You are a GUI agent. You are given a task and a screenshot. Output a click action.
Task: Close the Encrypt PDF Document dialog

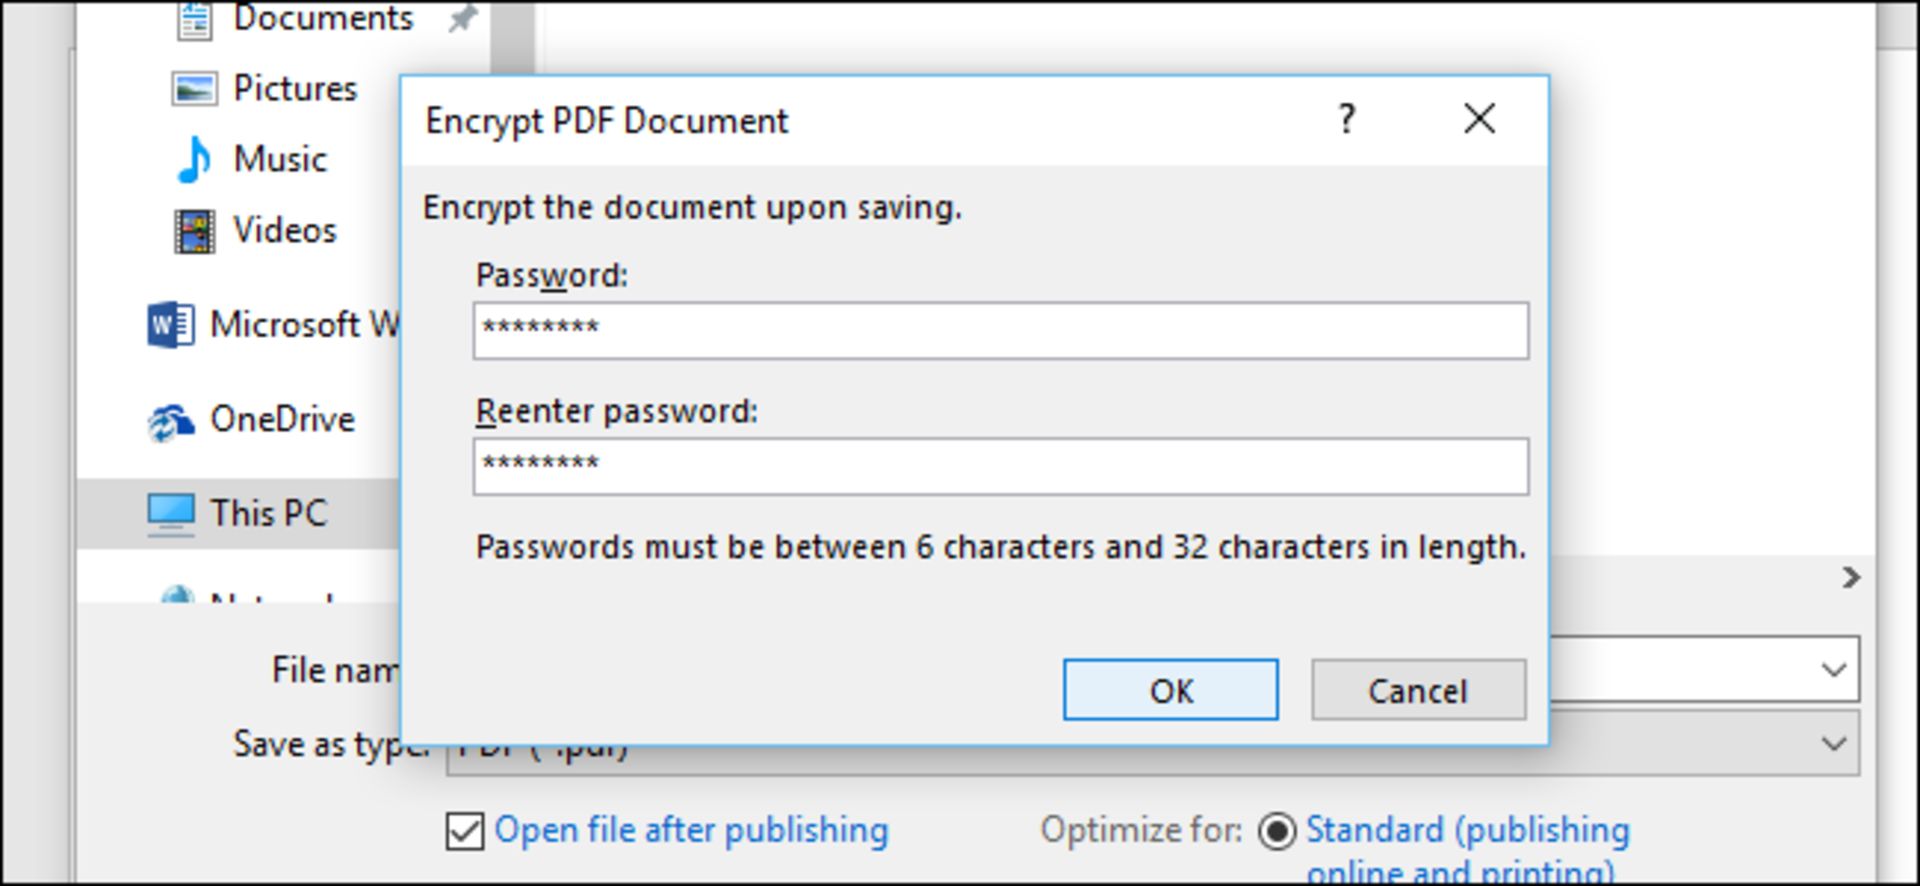(x=1479, y=119)
